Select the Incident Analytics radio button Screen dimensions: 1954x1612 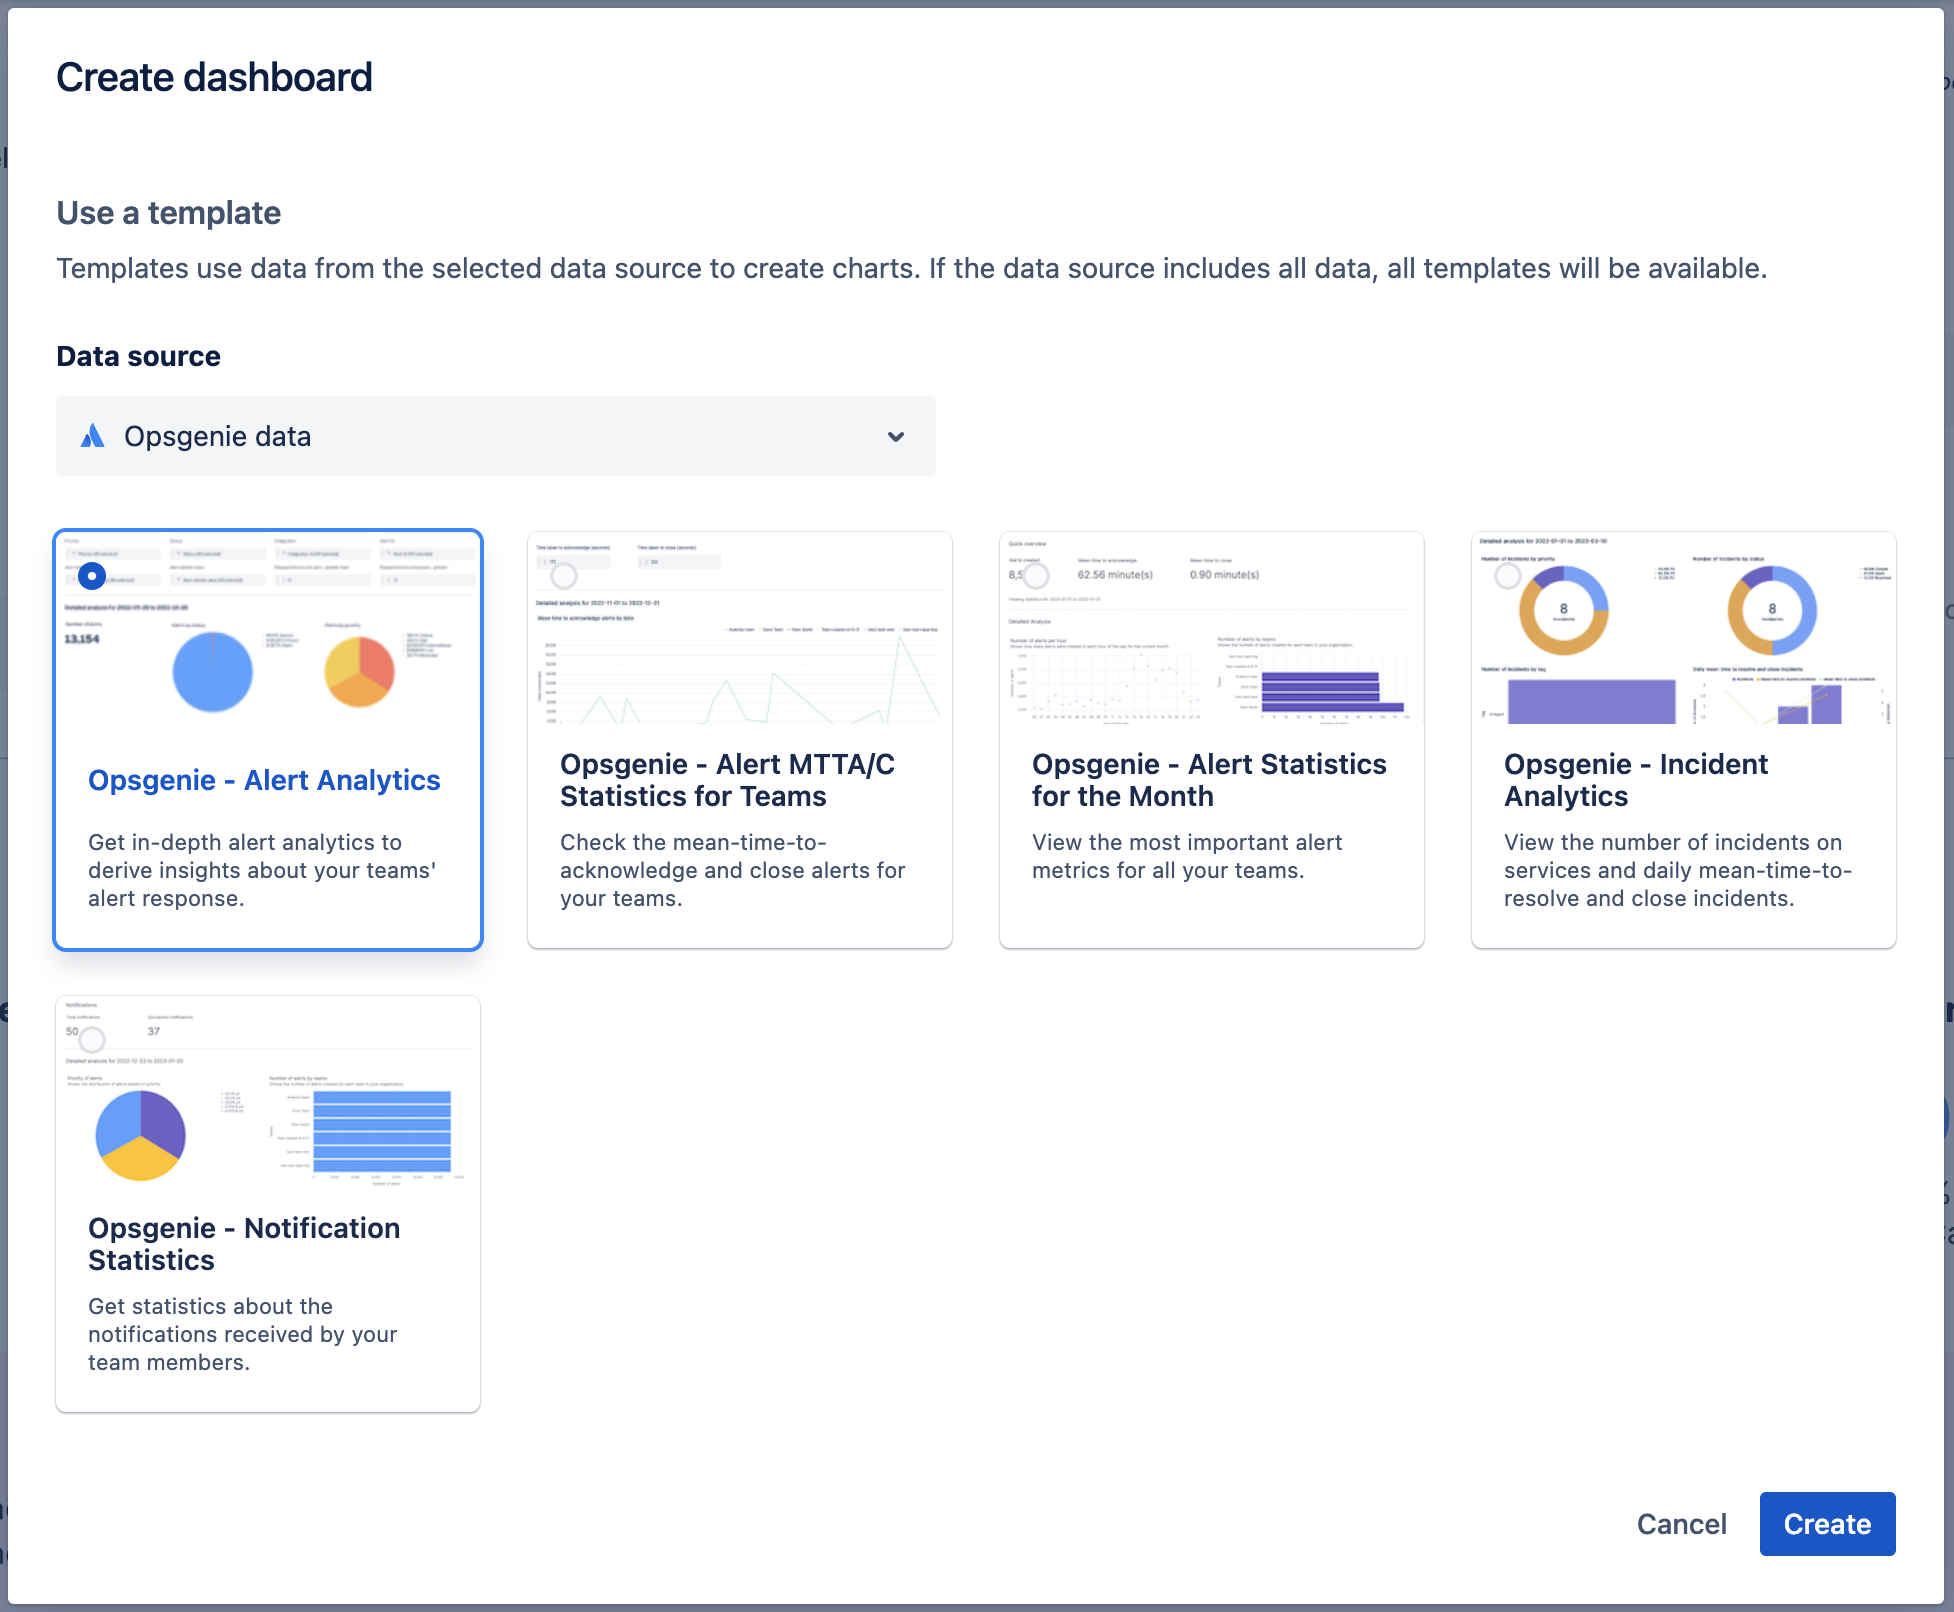click(1508, 576)
